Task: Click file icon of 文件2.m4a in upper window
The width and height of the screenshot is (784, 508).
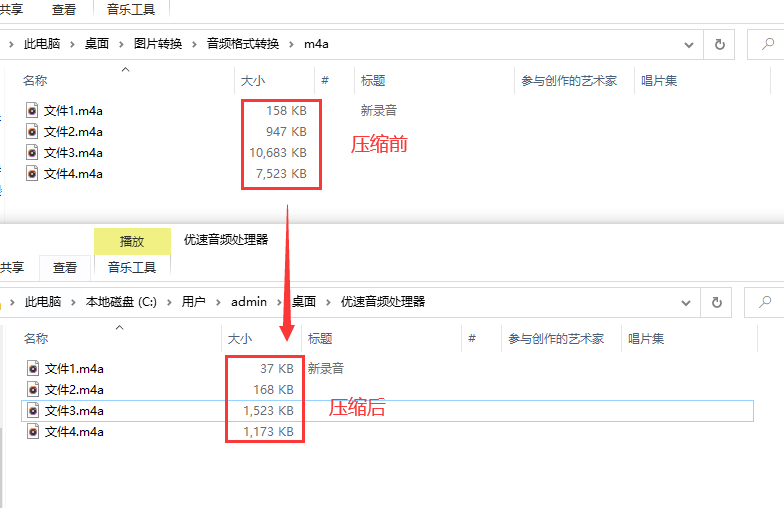Action: (x=32, y=131)
